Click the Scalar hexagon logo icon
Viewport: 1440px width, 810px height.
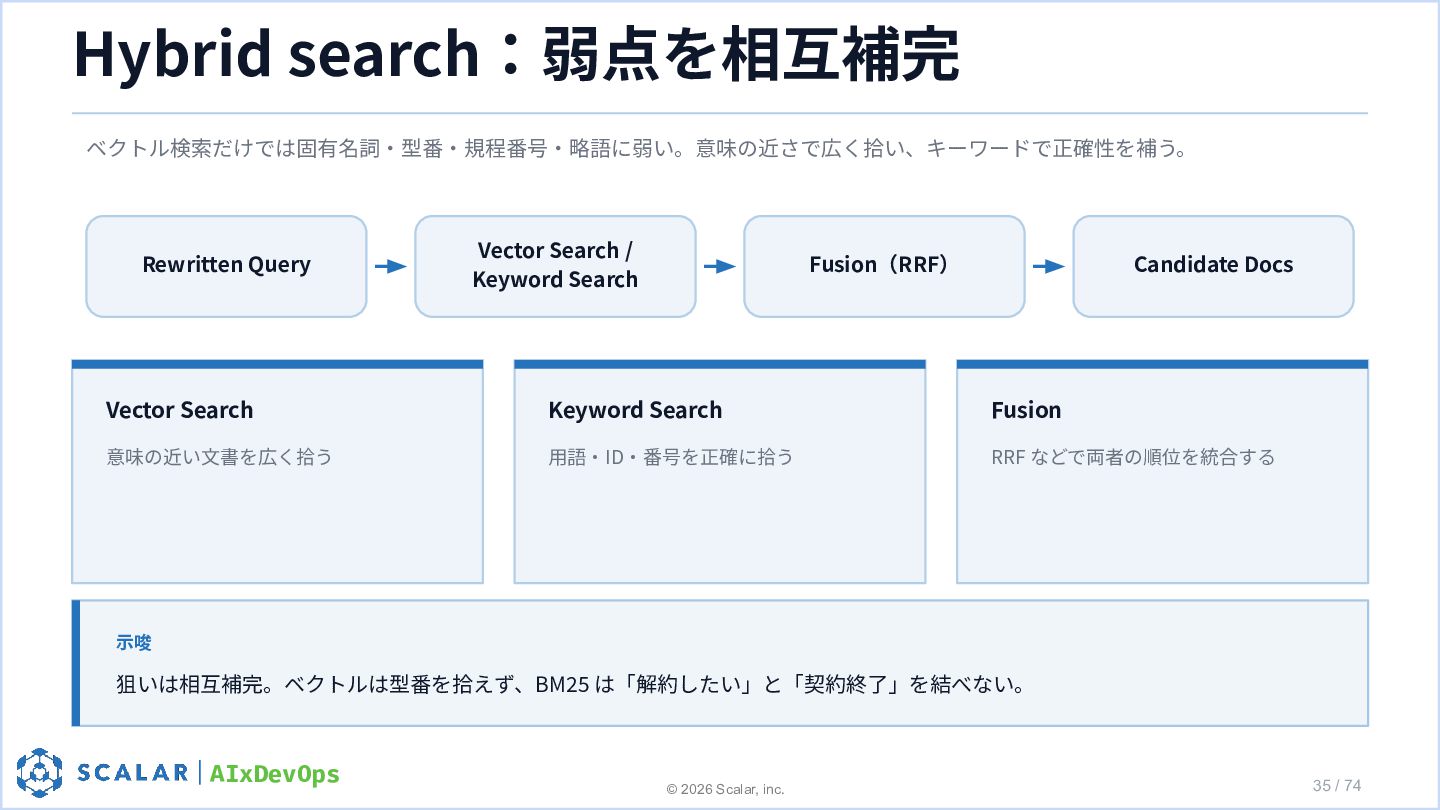(40, 772)
